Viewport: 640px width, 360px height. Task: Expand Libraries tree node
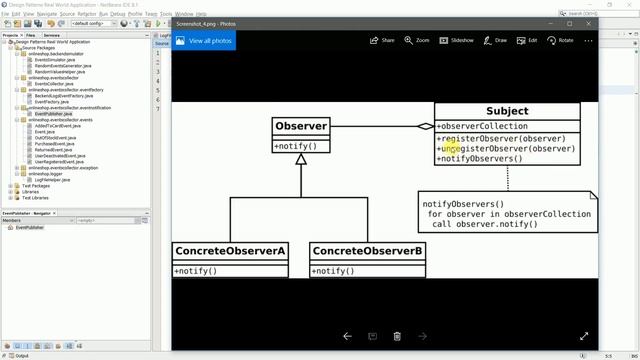(11, 192)
